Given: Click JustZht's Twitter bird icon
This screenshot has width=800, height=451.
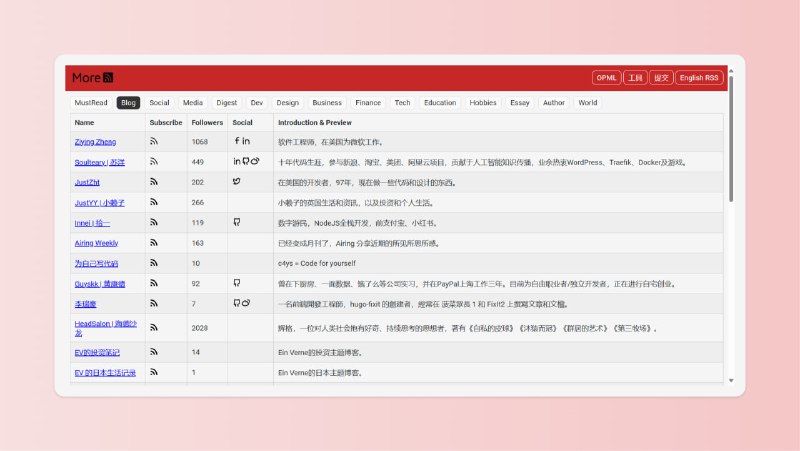Looking at the screenshot, I should coord(237,181).
